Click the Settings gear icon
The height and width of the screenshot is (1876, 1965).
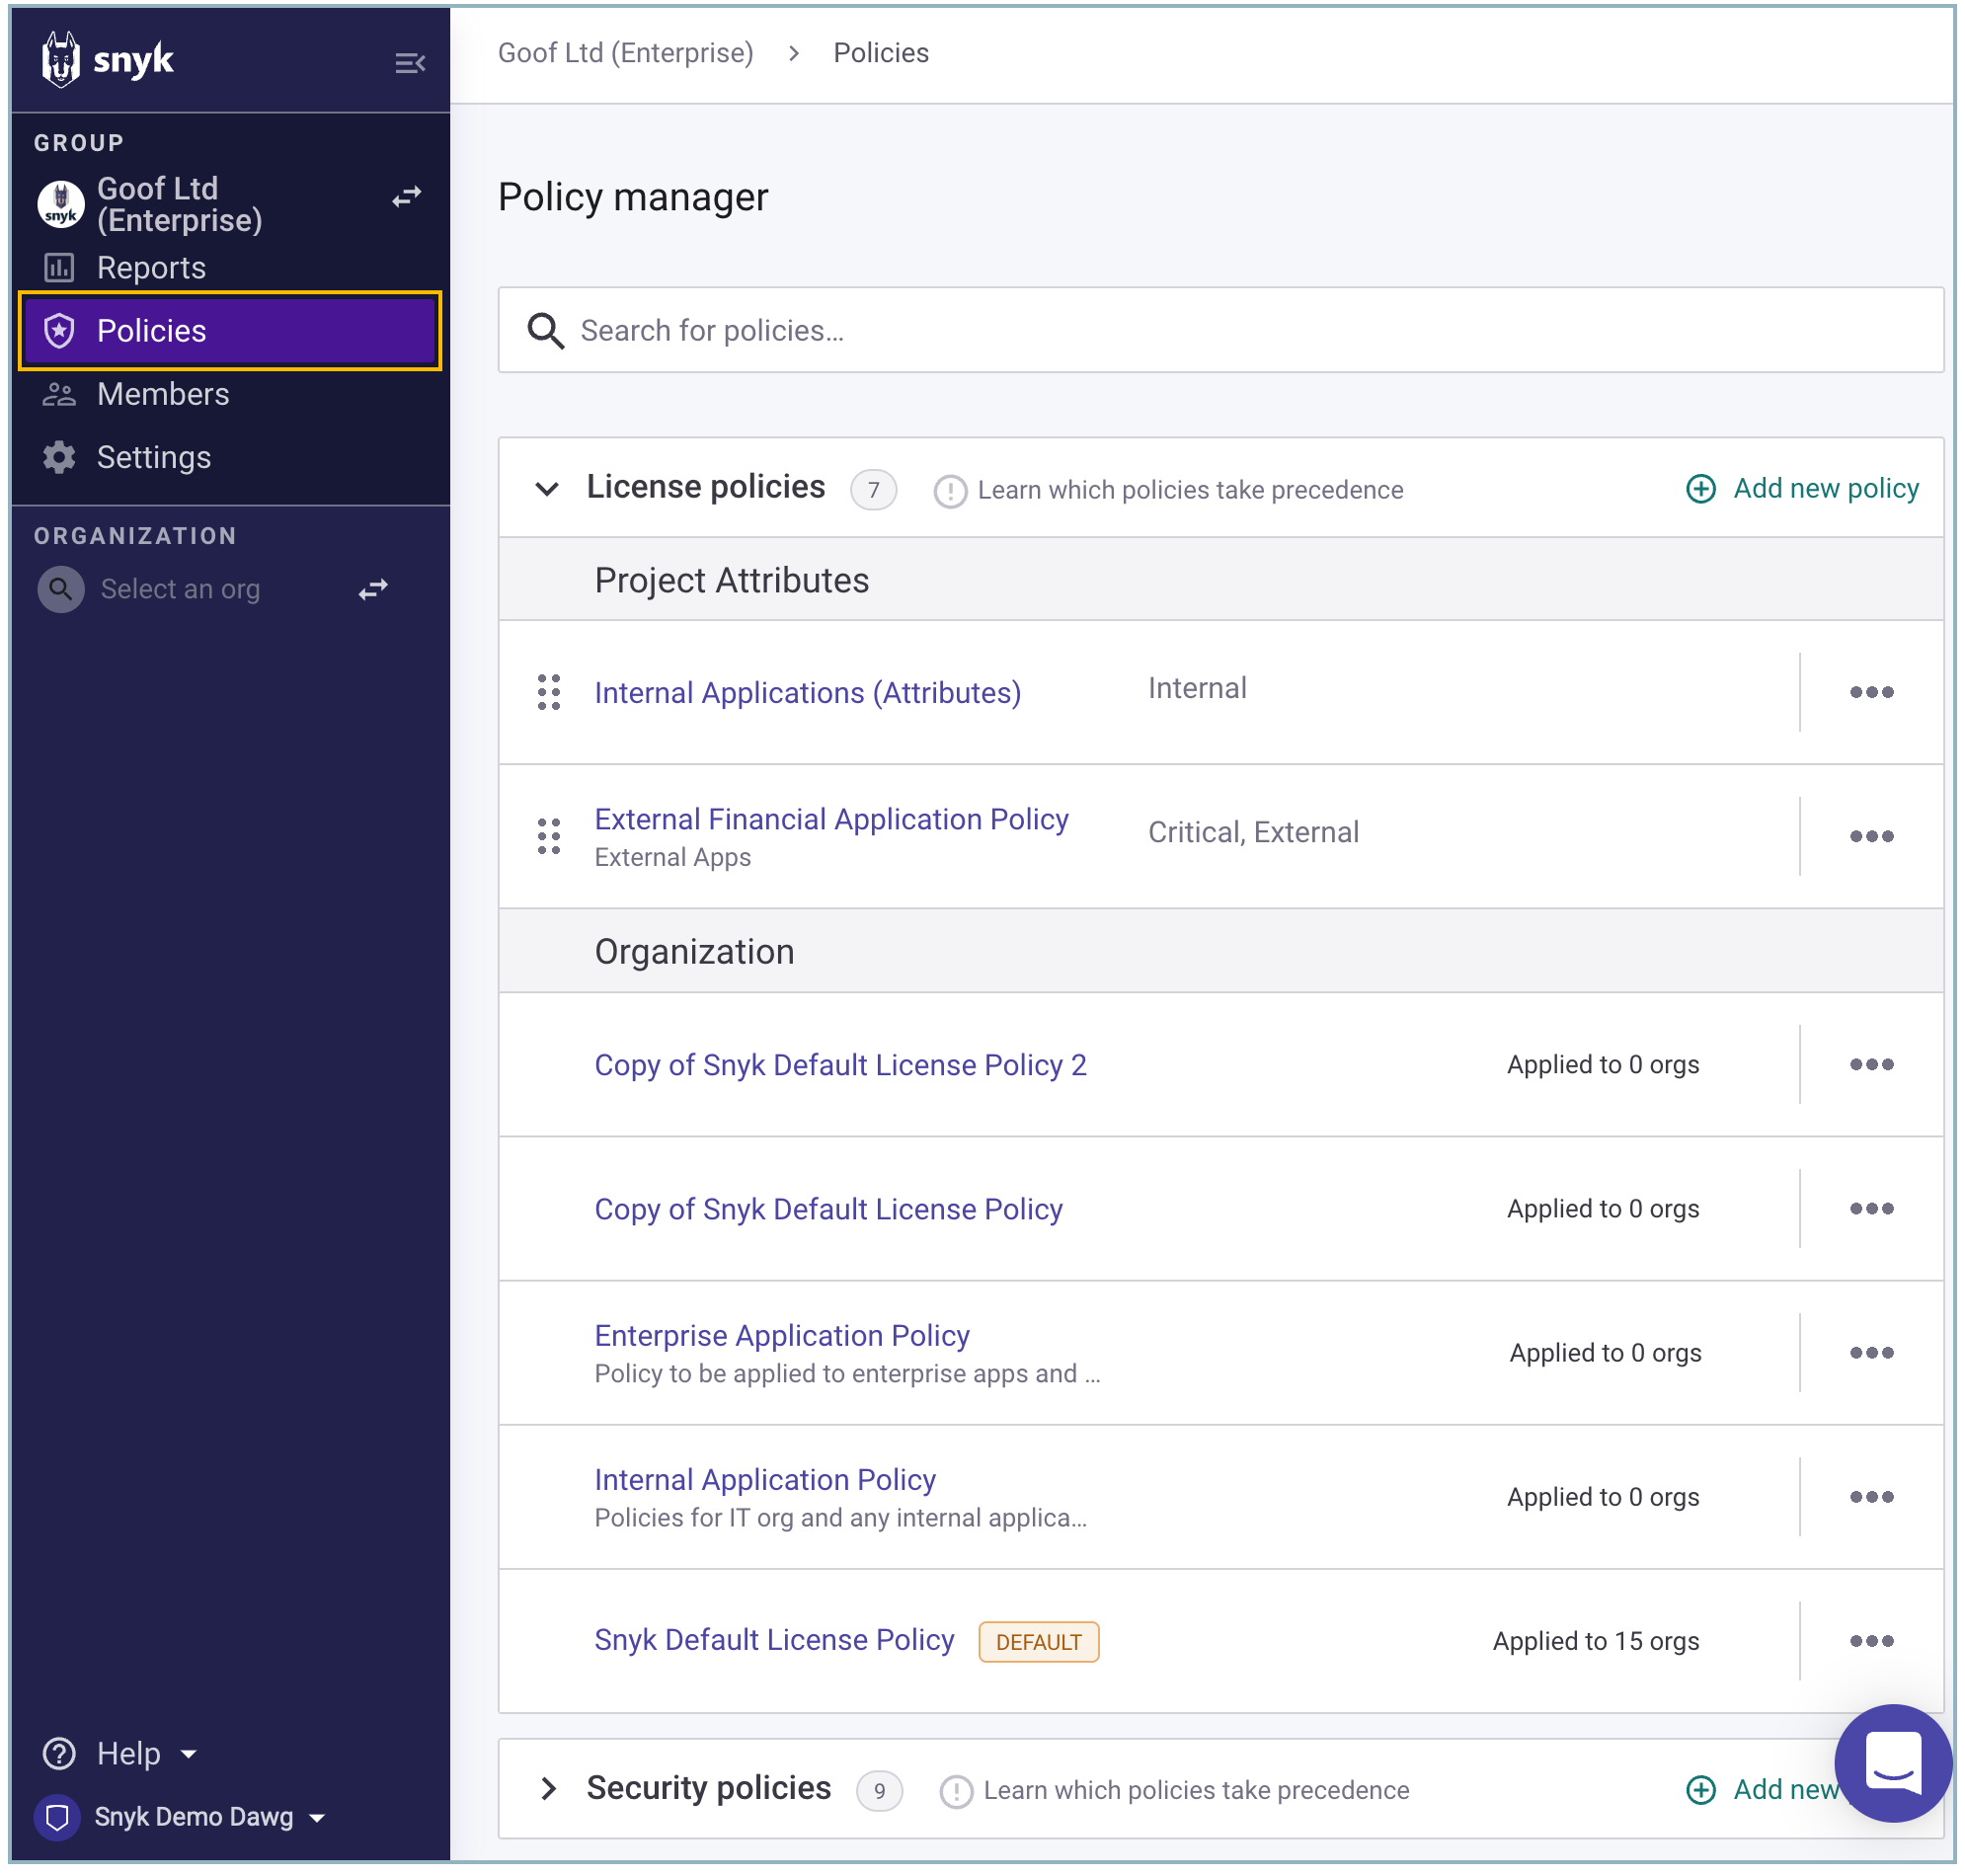(59, 458)
